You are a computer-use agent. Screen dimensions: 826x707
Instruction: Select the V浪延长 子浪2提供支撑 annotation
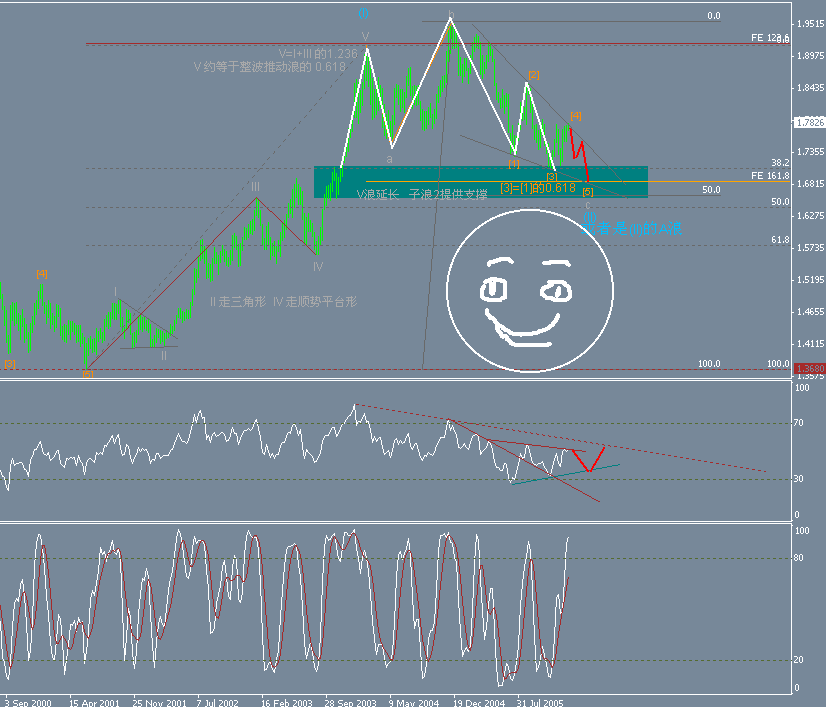coord(420,192)
